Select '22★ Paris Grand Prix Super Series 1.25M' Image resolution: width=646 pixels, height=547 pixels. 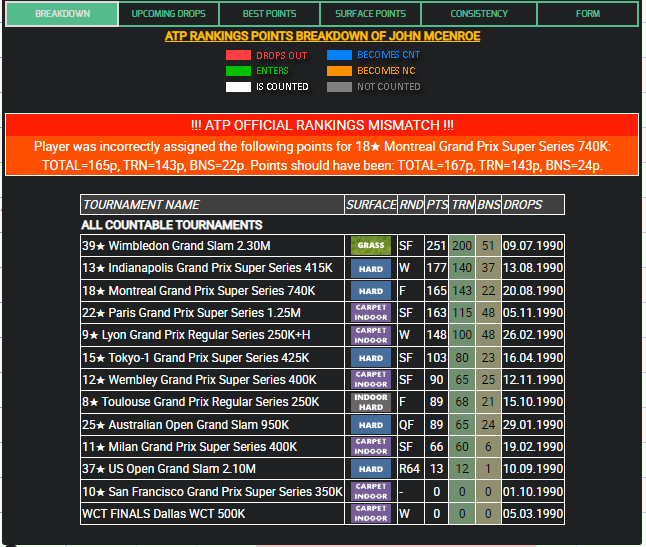(x=322, y=313)
